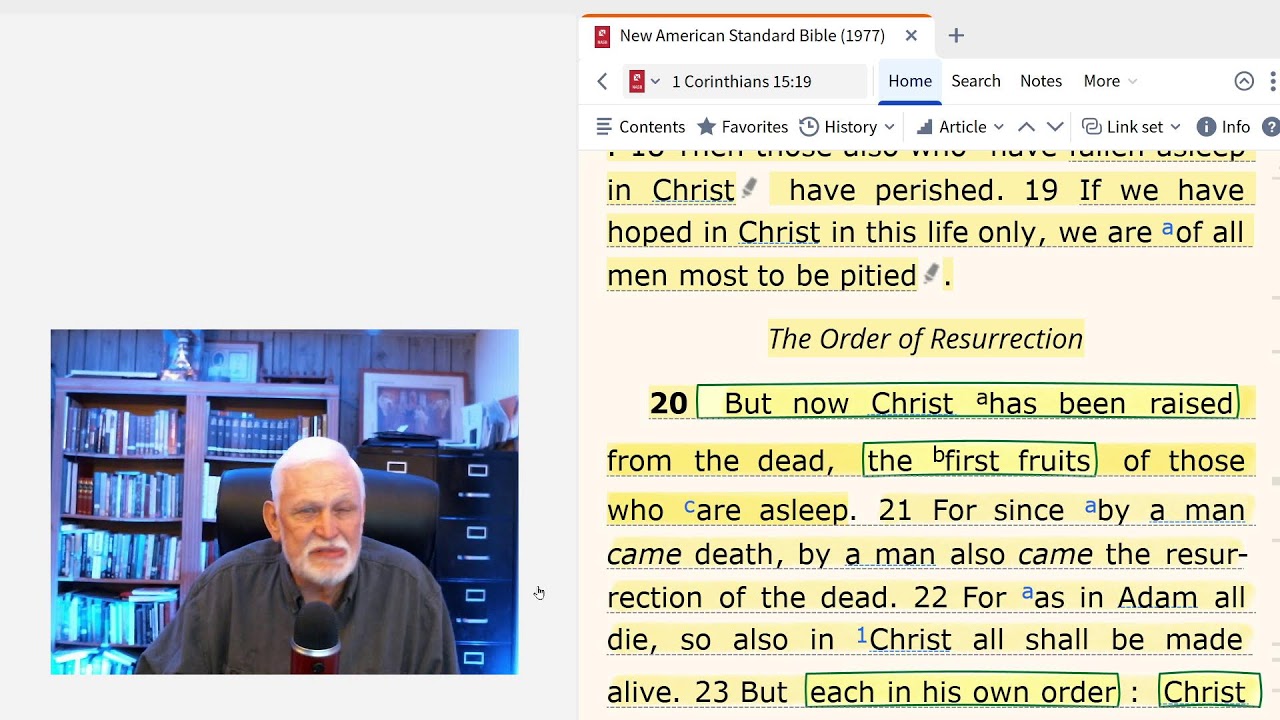Collapse the toolbar with the circled chevron
The width and height of the screenshot is (1280, 720).
[1244, 81]
